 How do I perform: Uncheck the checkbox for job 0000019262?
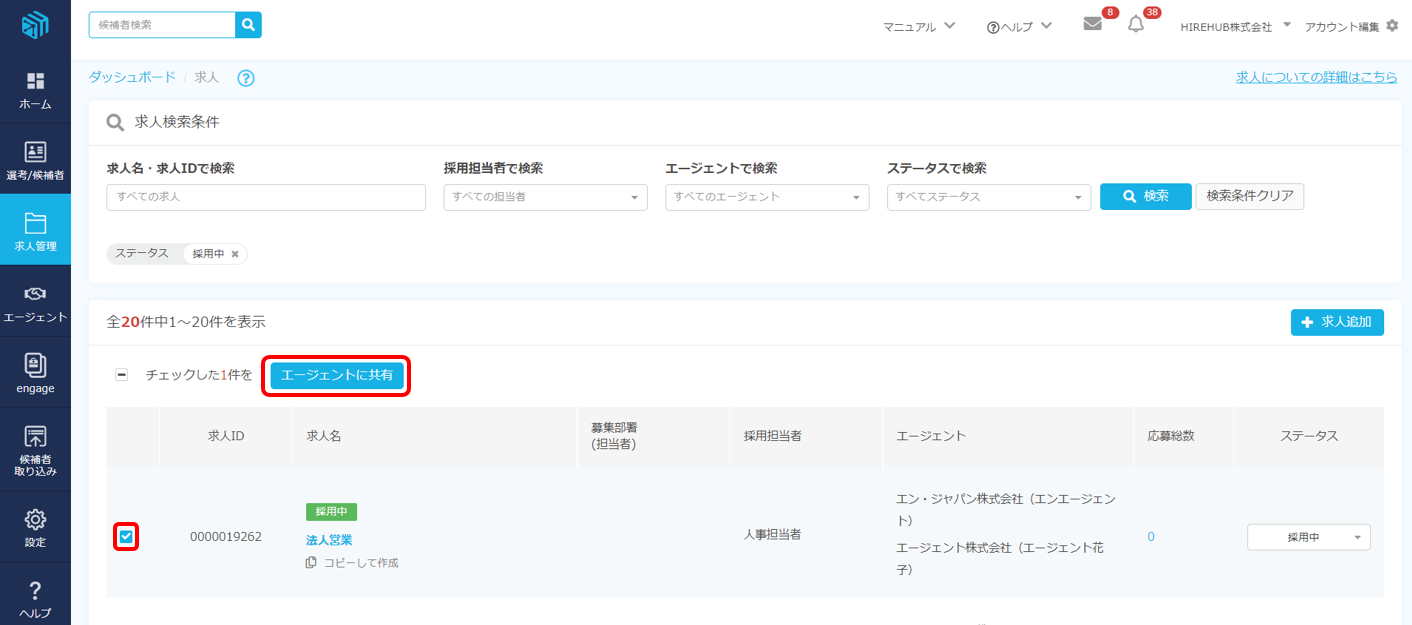click(126, 537)
